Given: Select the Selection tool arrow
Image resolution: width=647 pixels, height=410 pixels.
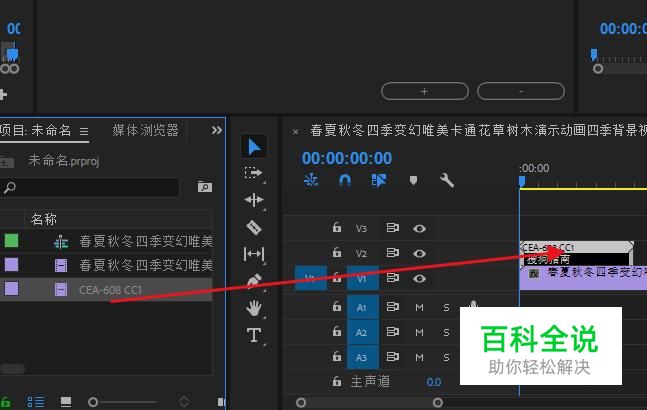Looking at the screenshot, I should pos(254,147).
